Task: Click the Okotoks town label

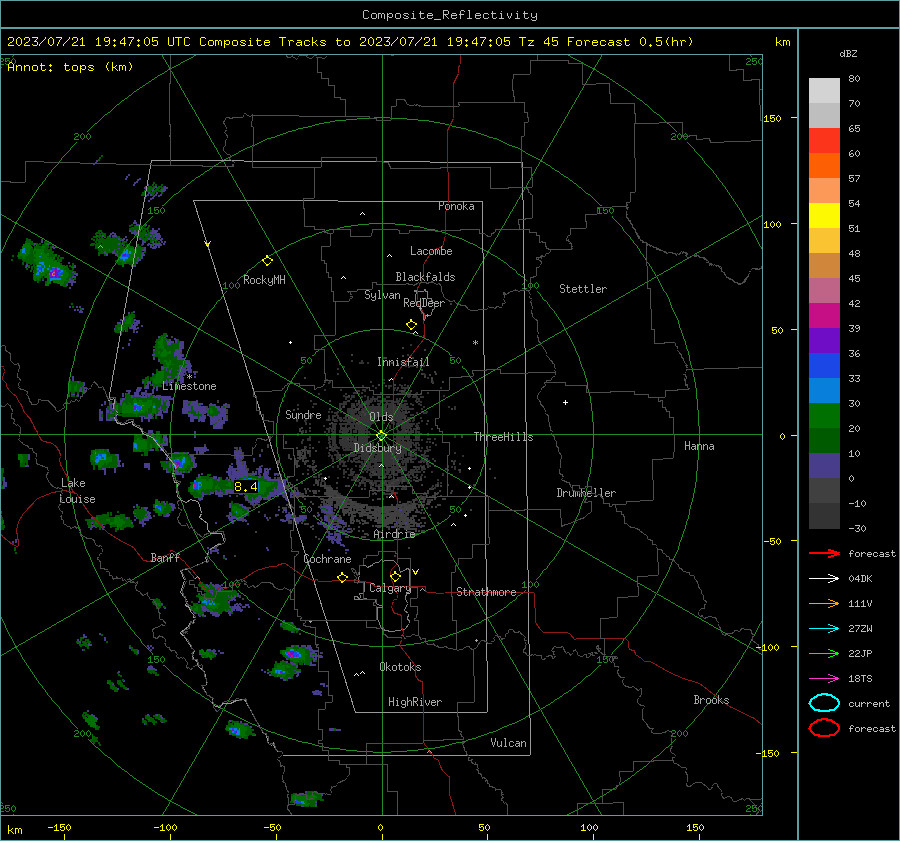Action: [400, 667]
